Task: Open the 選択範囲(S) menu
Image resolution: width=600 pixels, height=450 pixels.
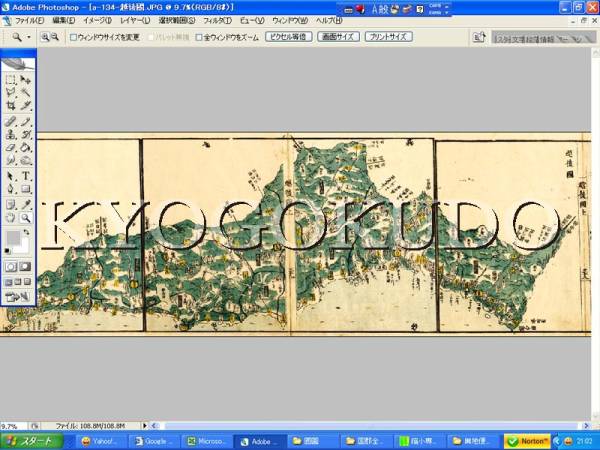Action: point(177,21)
